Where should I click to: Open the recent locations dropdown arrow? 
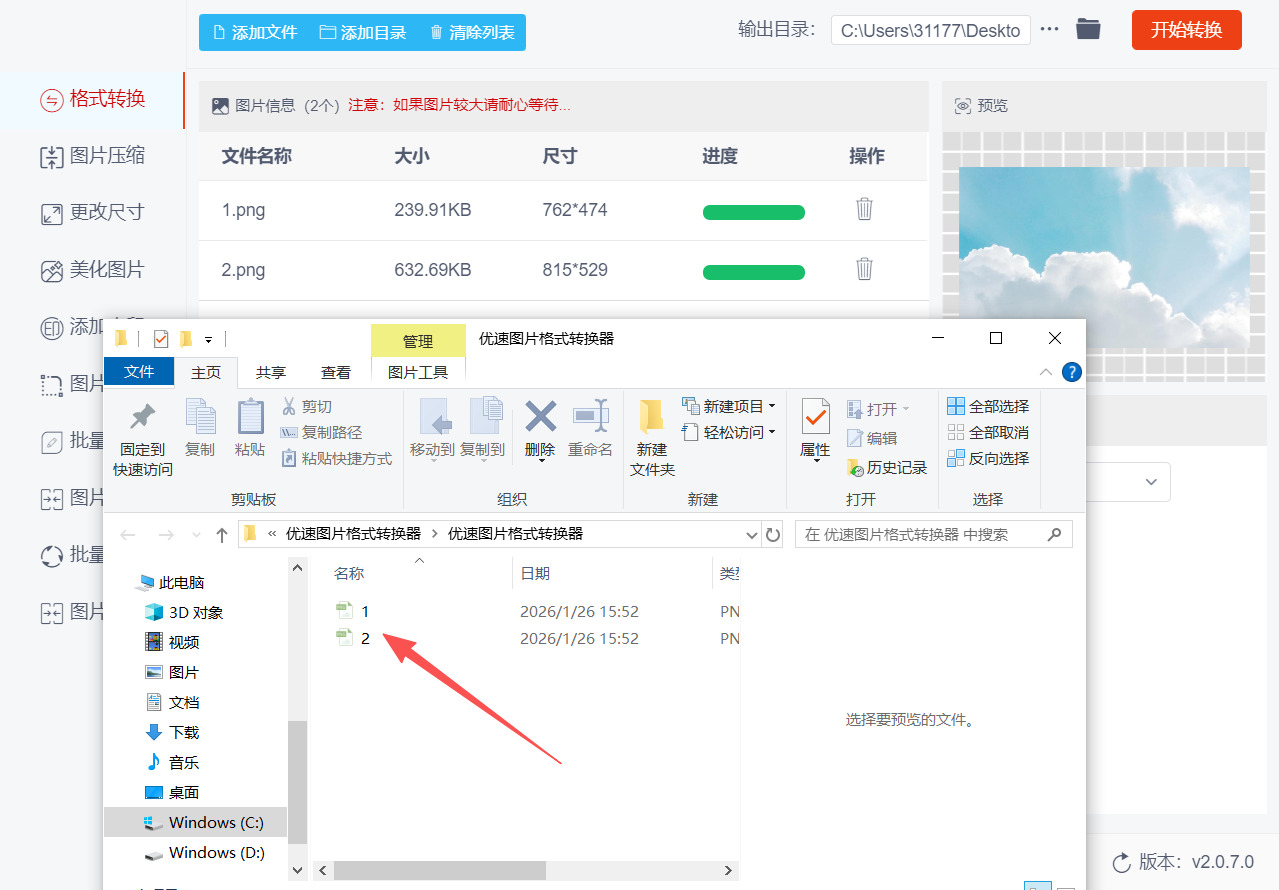point(196,535)
